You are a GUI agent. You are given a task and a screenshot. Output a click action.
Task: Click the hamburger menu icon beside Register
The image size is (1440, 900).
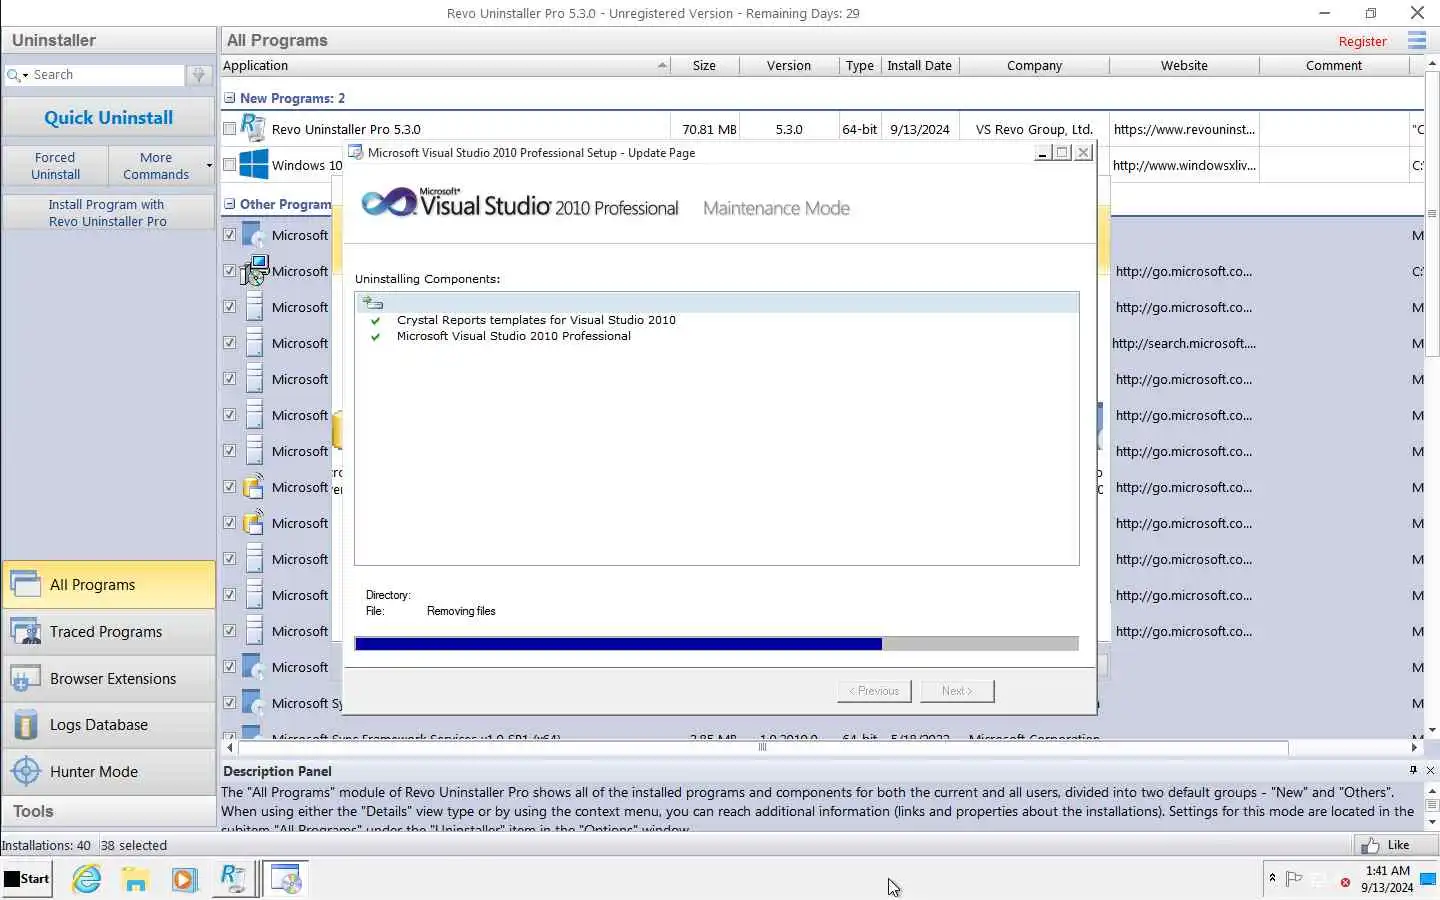coord(1416,40)
